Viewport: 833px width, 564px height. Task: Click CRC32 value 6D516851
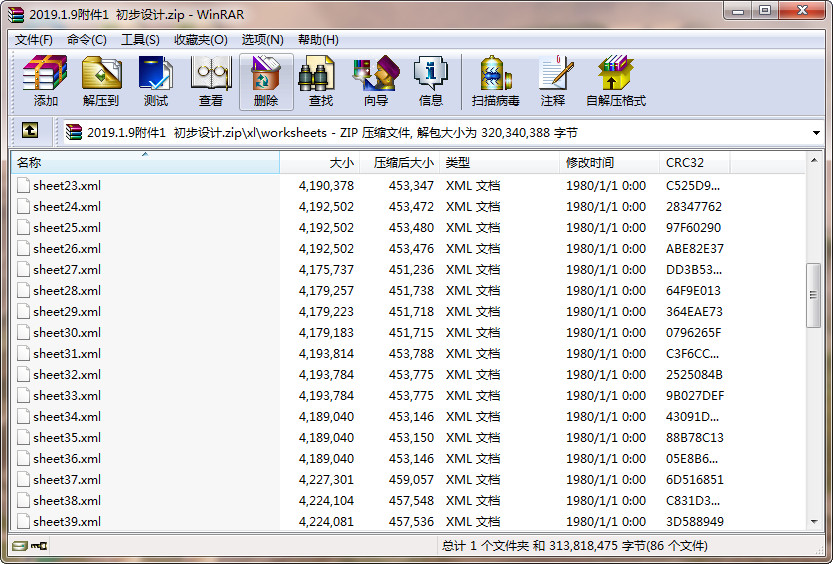click(695, 480)
